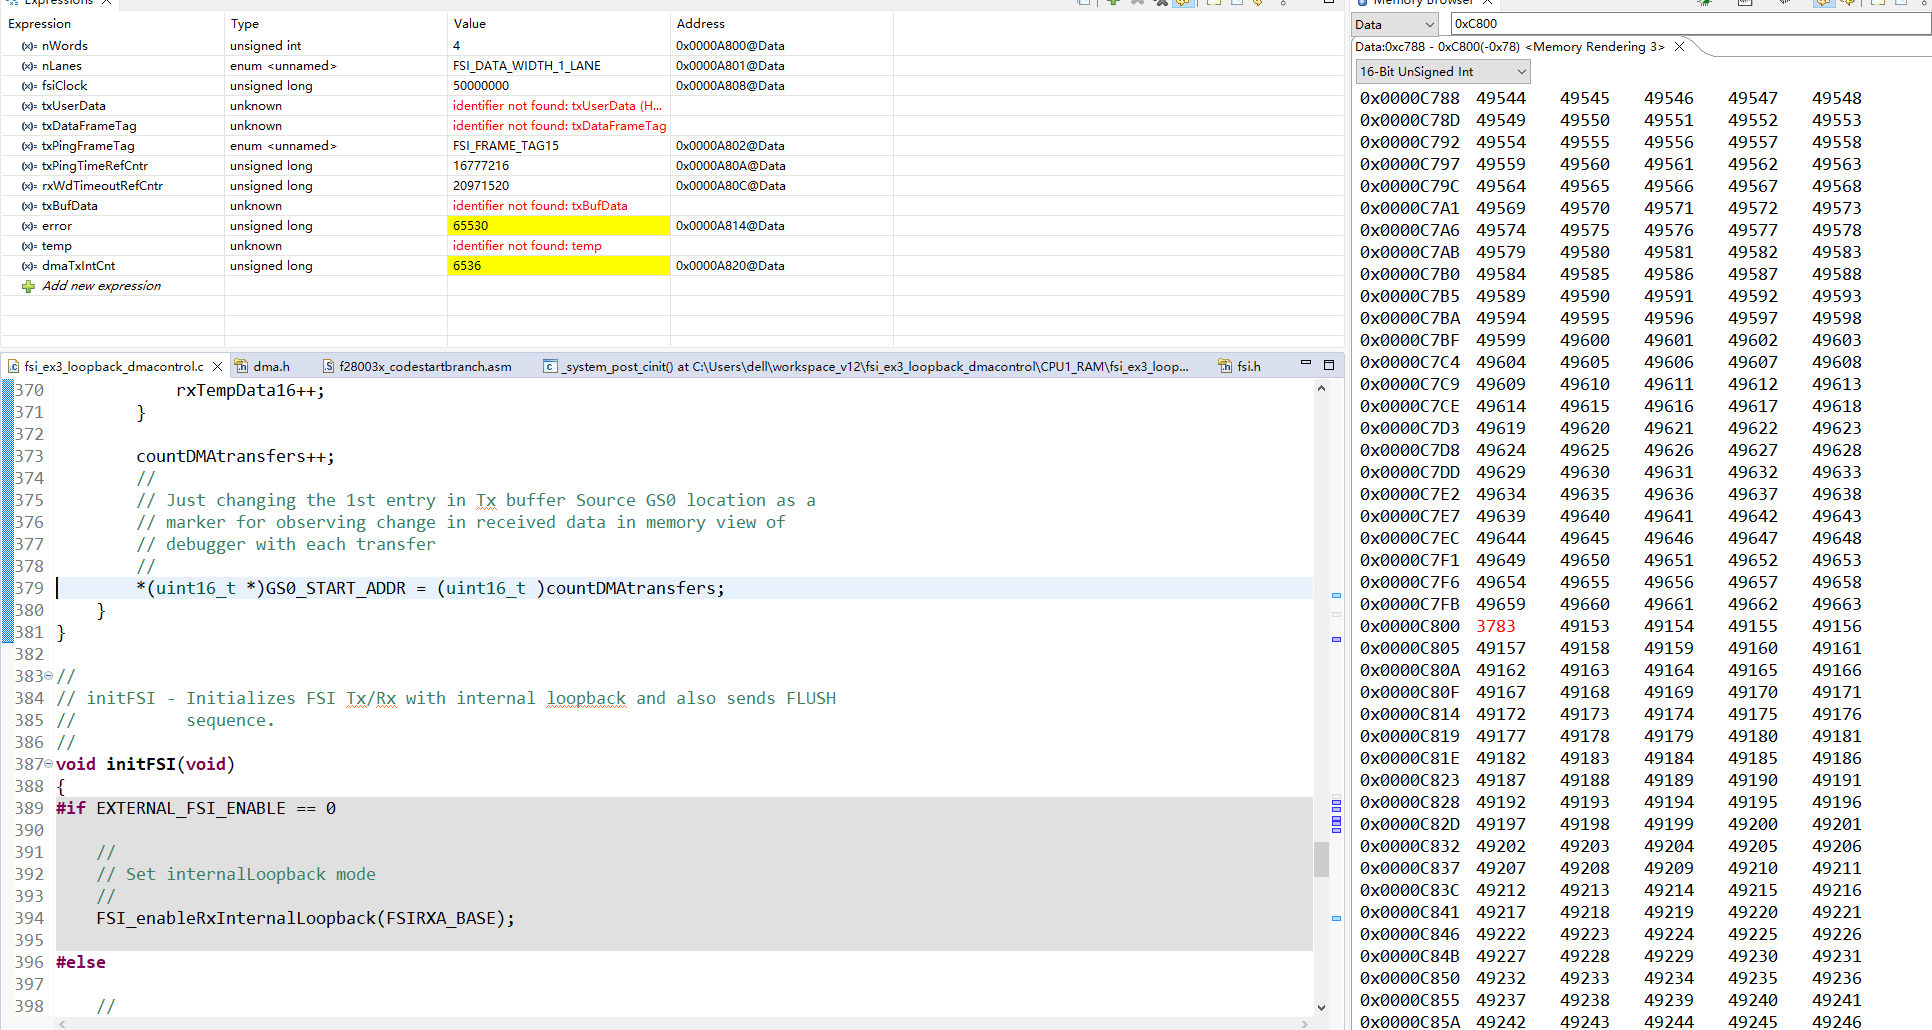Click the Type column header
This screenshot has width=1932, height=1030.
click(245, 24)
